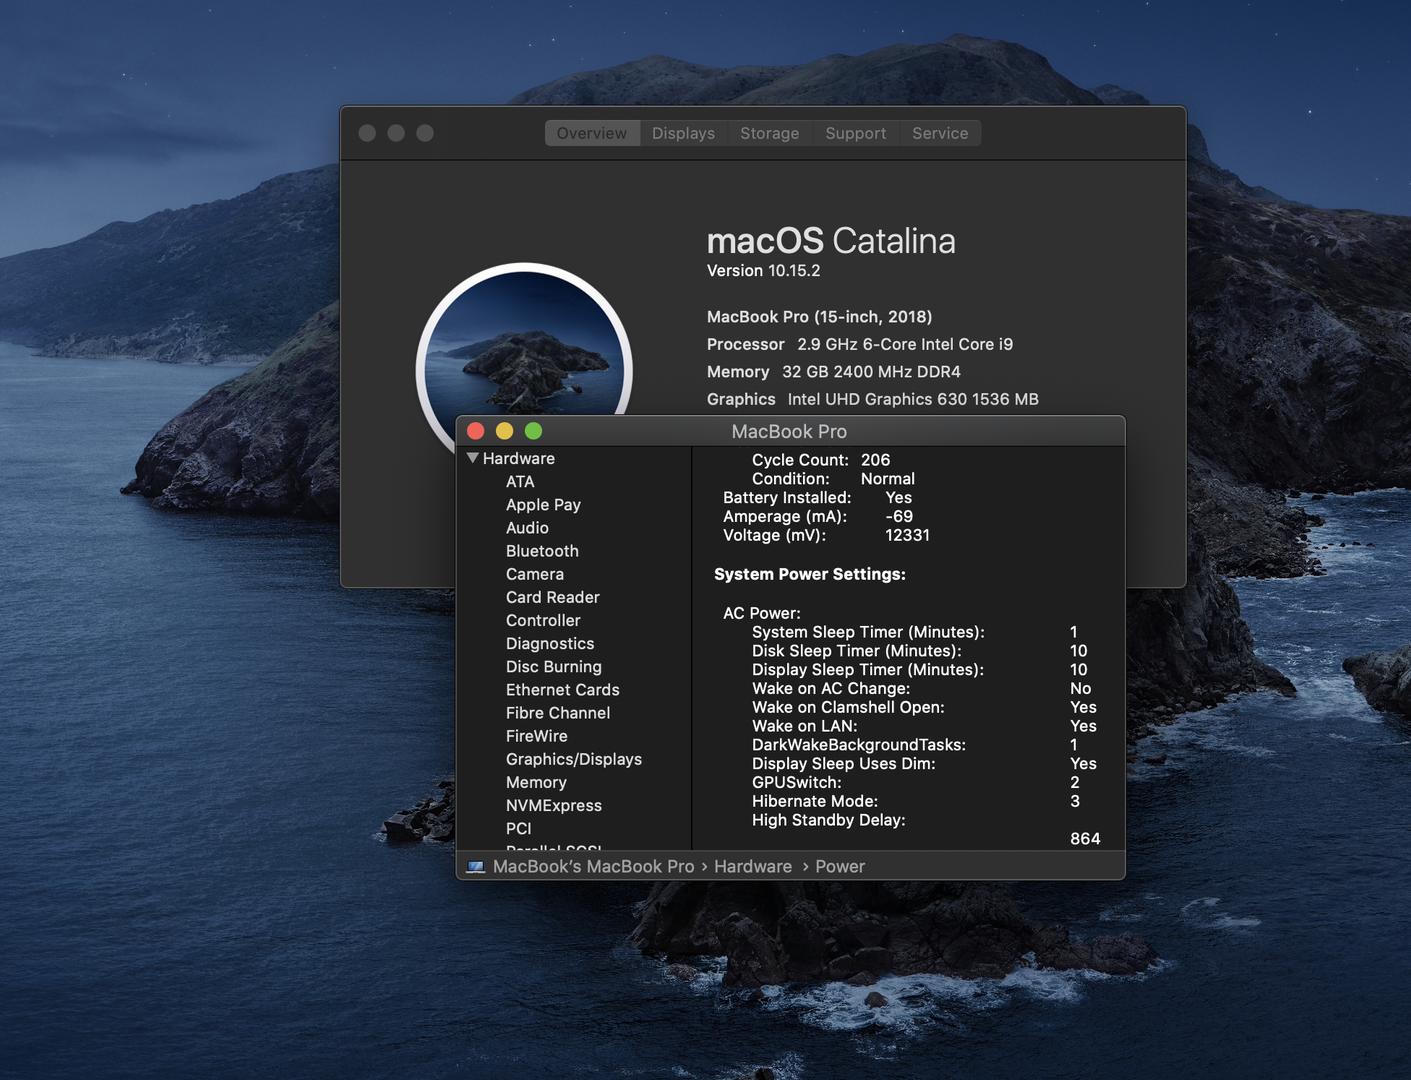Click the DarkWakeBackgroundTasks row
This screenshot has height=1080, width=1411.
915,745
